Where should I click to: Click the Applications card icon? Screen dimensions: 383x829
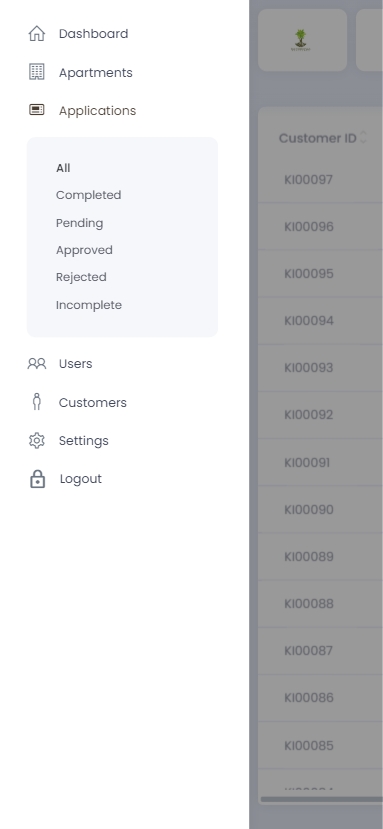pos(37,110)
